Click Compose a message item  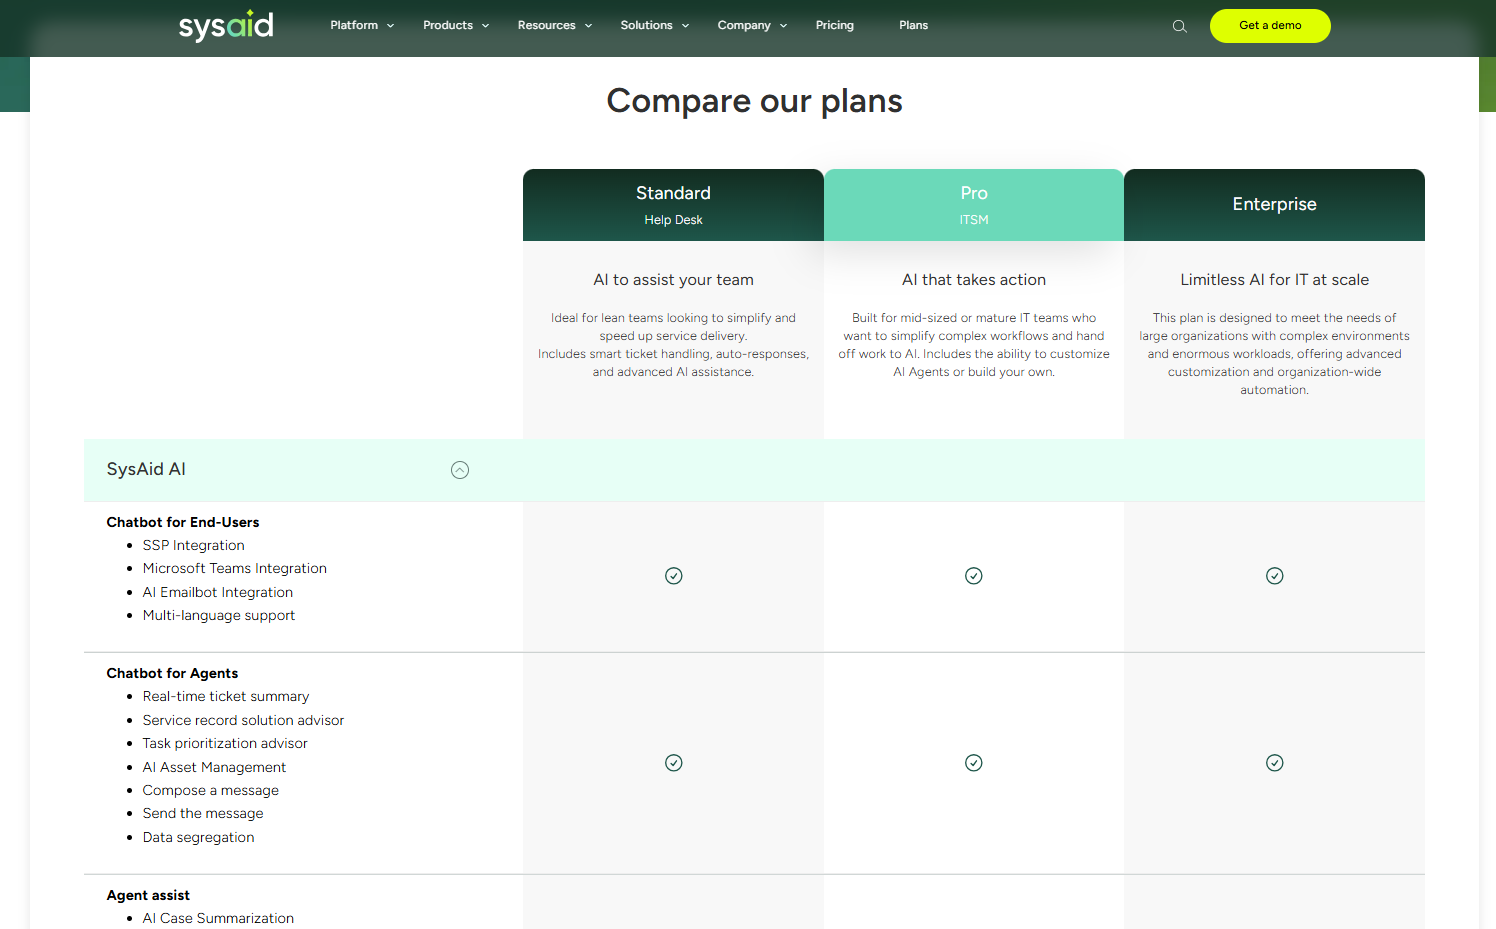tap(211, 790)
